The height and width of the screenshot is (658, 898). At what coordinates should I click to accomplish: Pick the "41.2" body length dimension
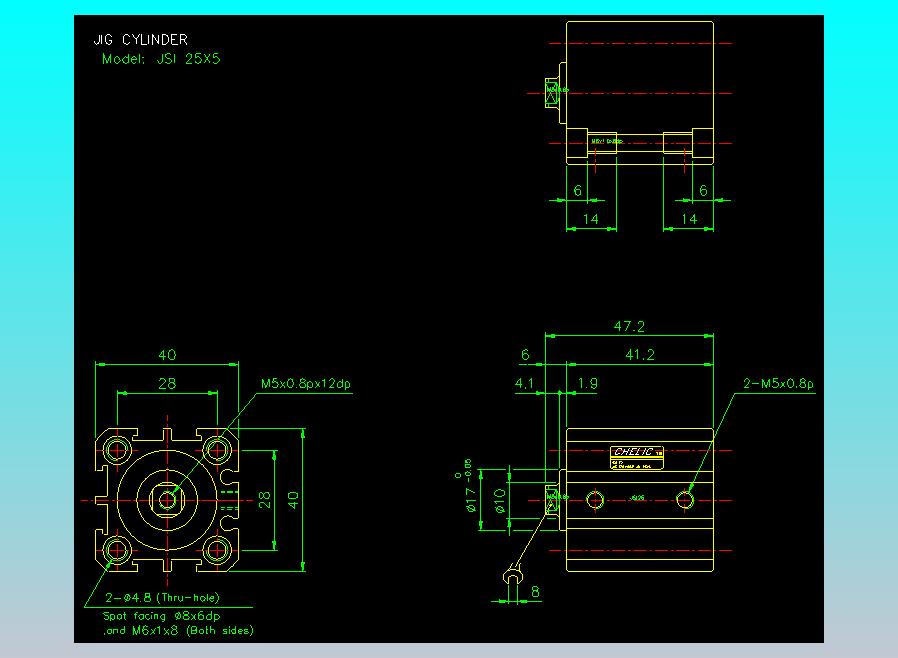[x=640, y=354]
